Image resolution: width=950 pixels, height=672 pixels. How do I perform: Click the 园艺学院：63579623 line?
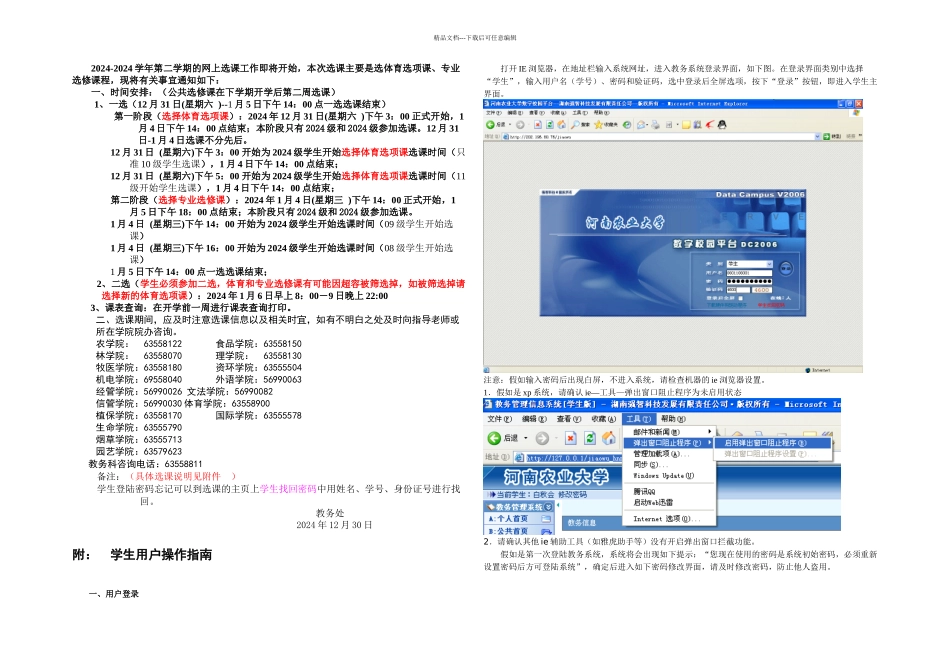click(x=139, y=452)
